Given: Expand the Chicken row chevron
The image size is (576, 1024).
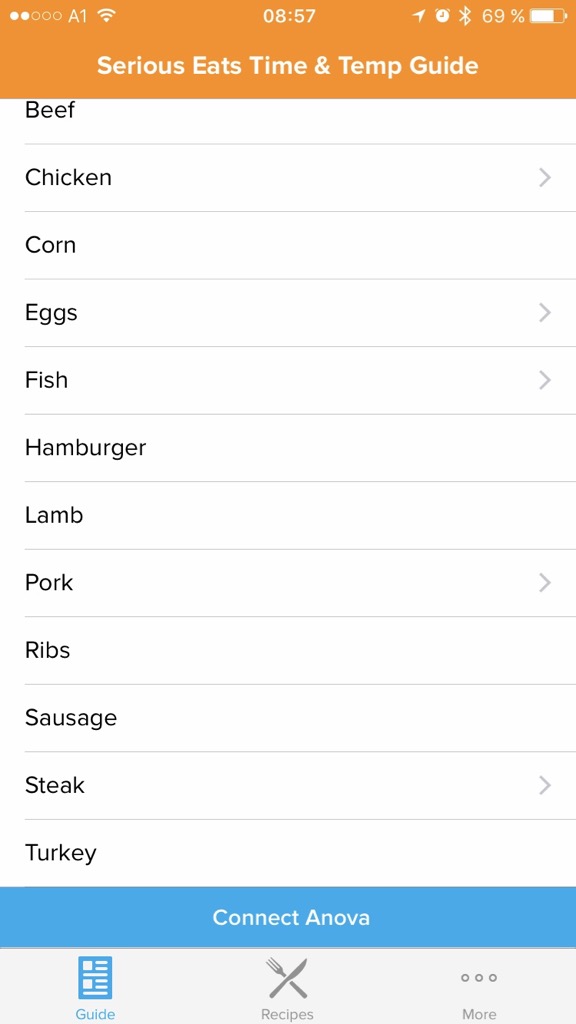Looking at the screenshot, I should (x=545, y=178).
